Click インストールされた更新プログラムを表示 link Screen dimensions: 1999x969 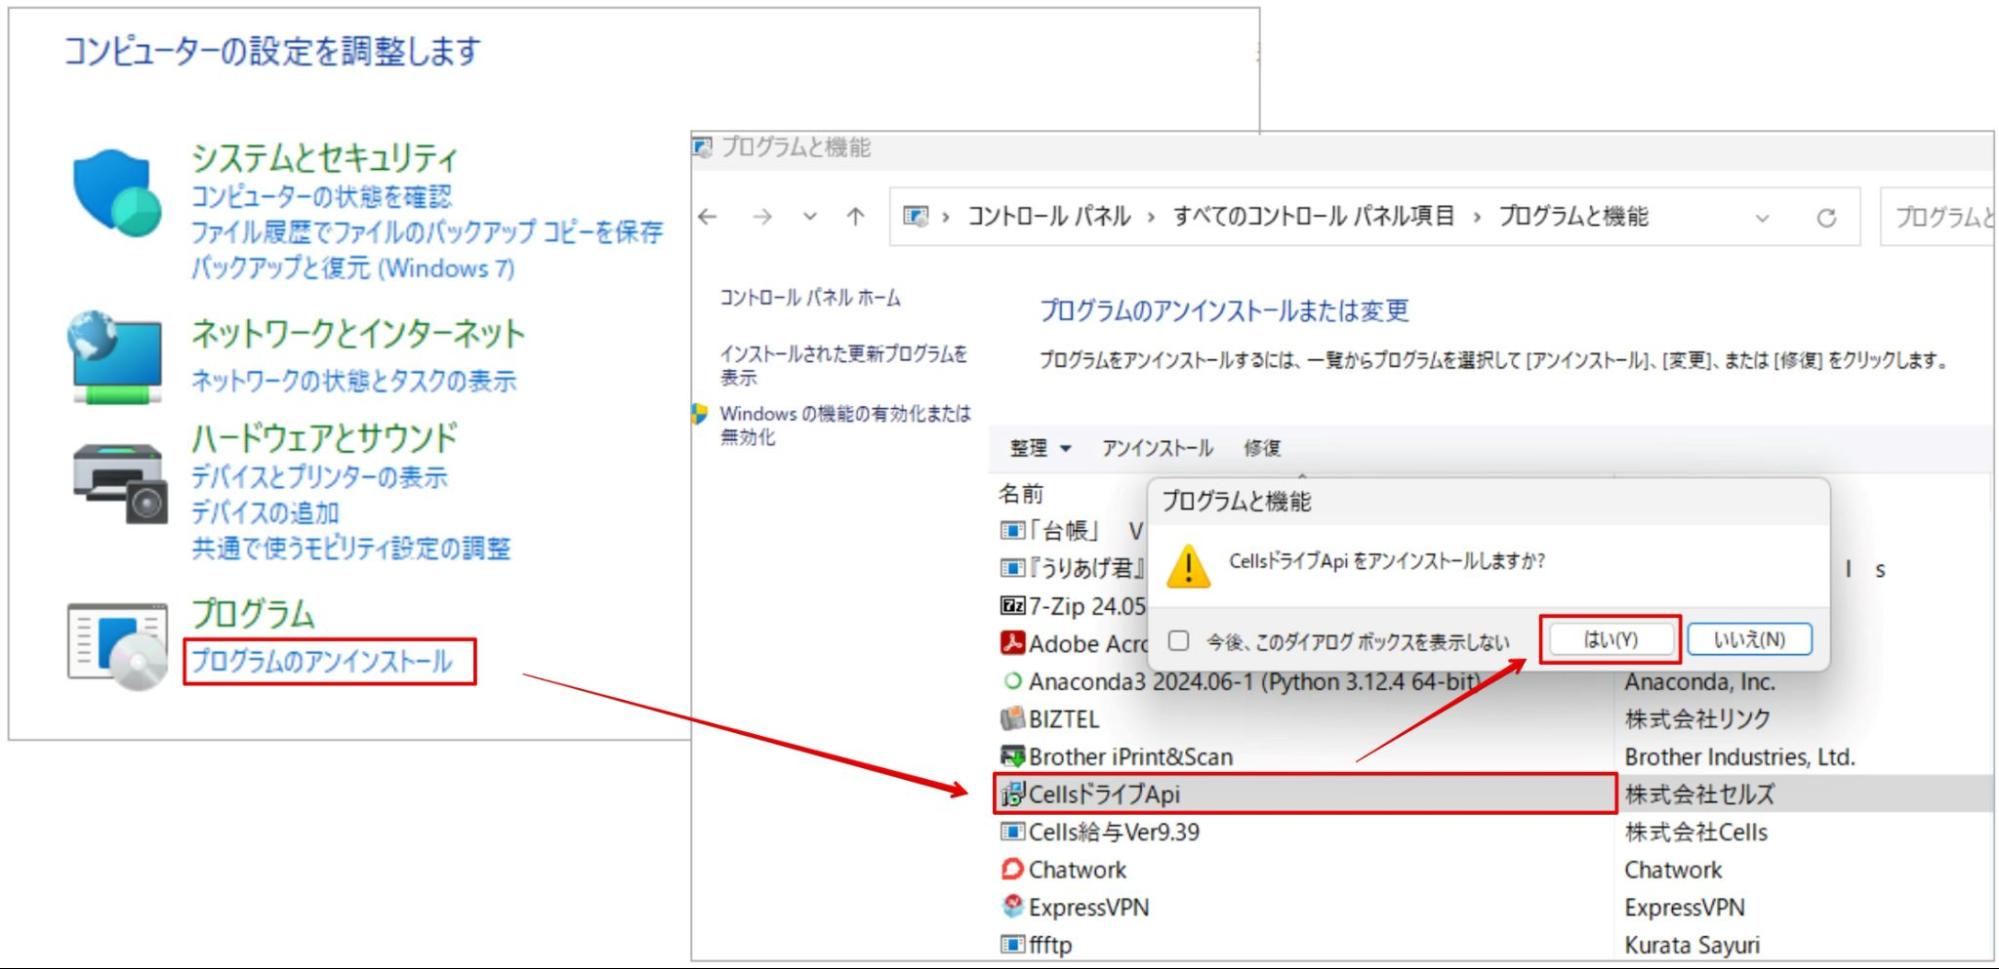pos(844,365)
